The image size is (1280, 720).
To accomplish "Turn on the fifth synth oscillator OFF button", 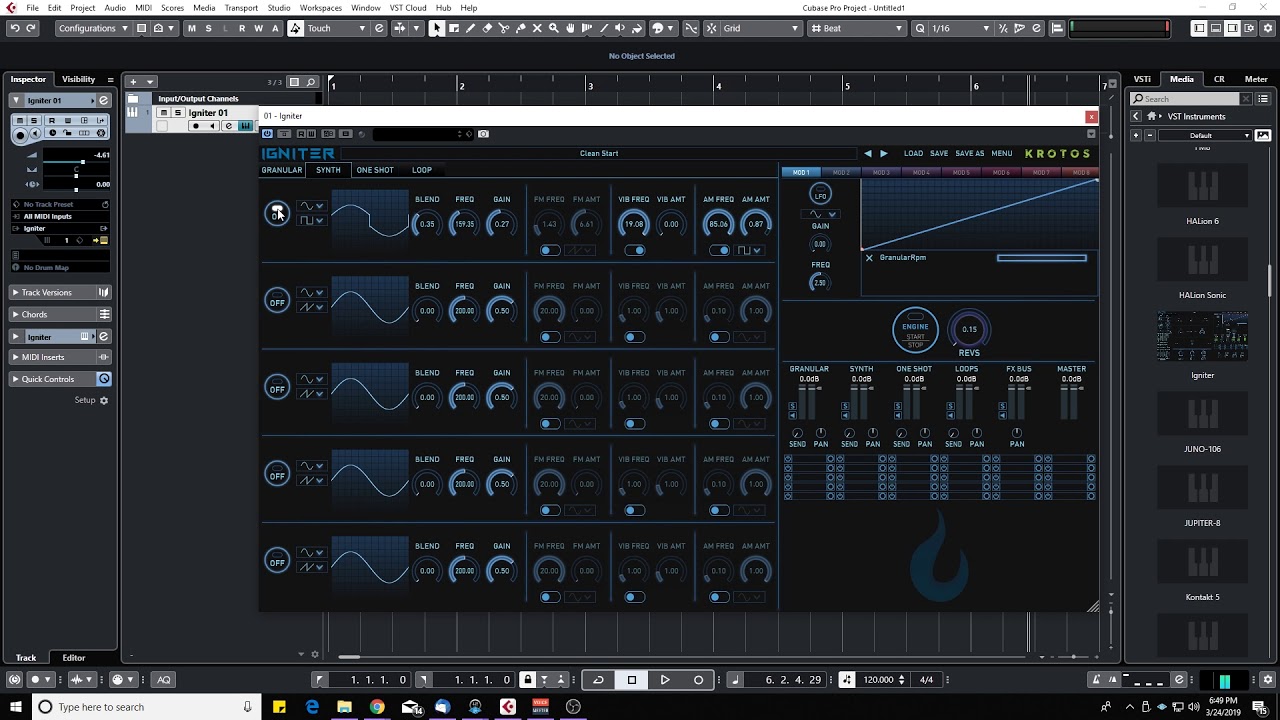I will coord(277,562).
